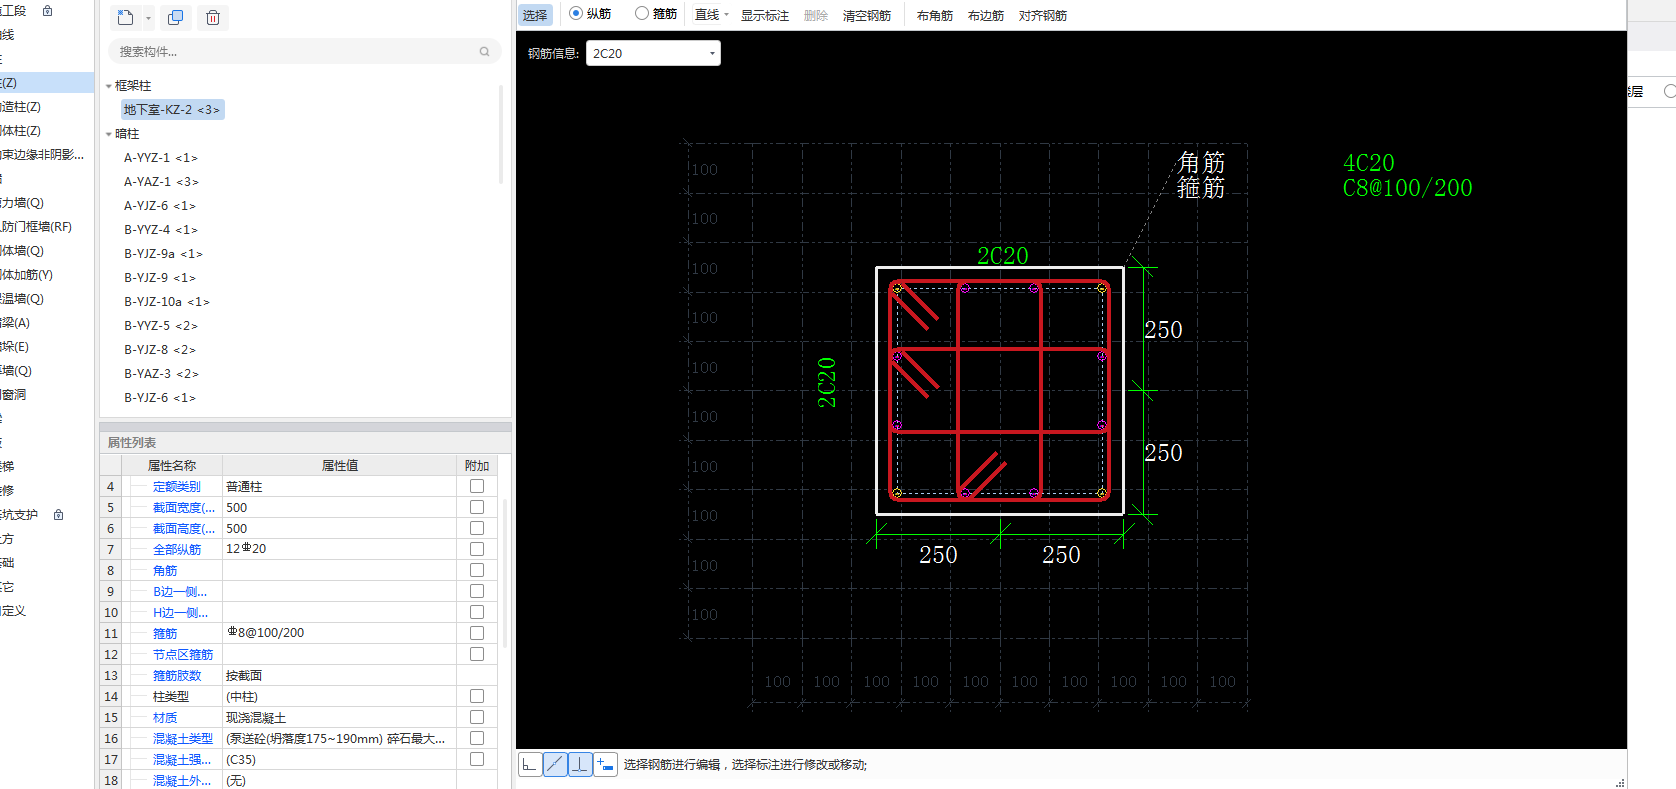Image resolution: width=1676 pixels, height=789 pixels.
Task: Select 造柱(Z) in the left sidebar
Action: tap(21, 107)
